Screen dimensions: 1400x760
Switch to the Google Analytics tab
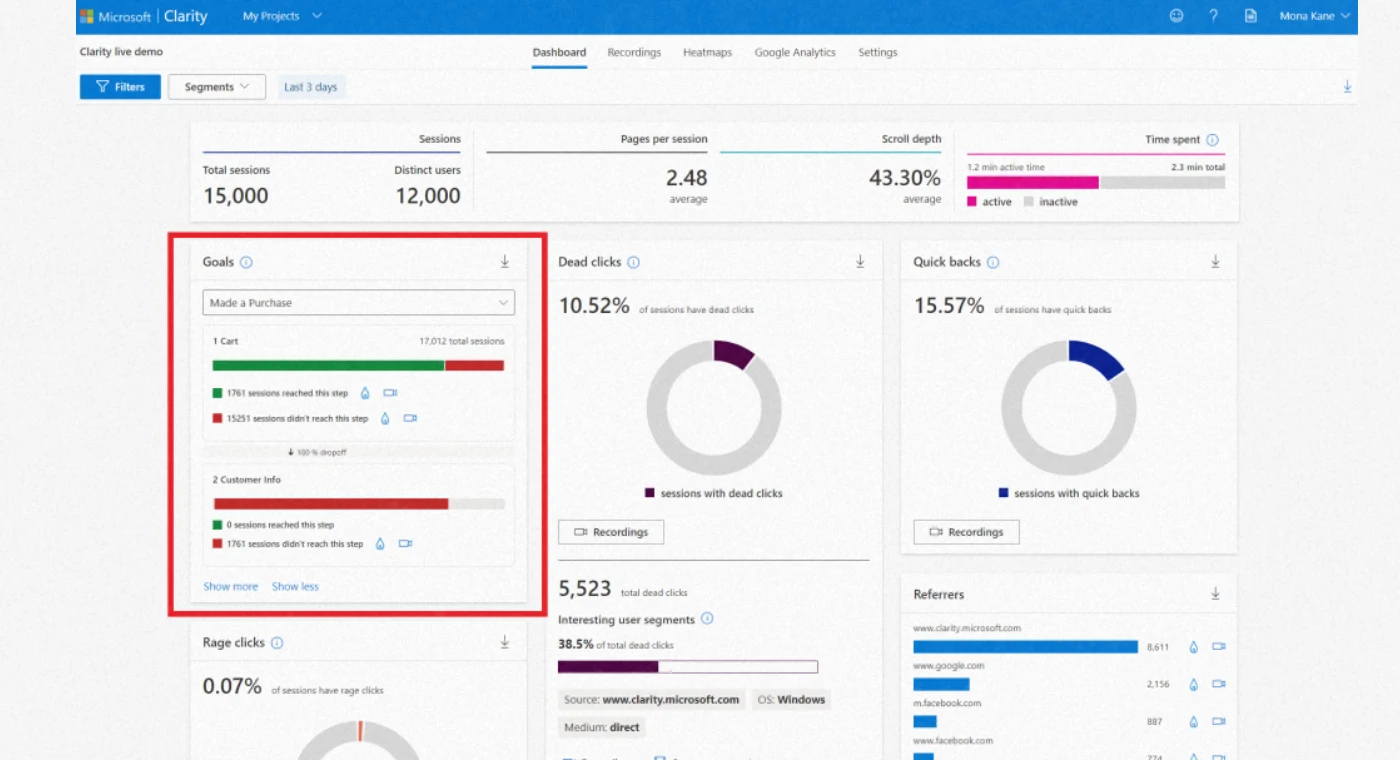pos(795,53)
